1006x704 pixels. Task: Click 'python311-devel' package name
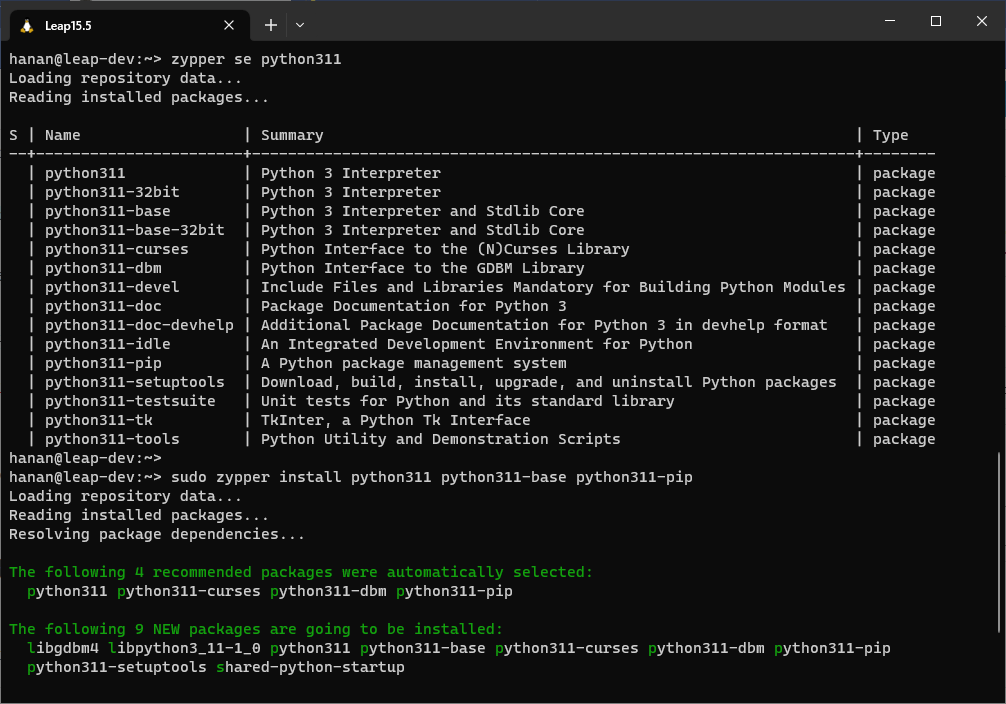pos(112,288)
